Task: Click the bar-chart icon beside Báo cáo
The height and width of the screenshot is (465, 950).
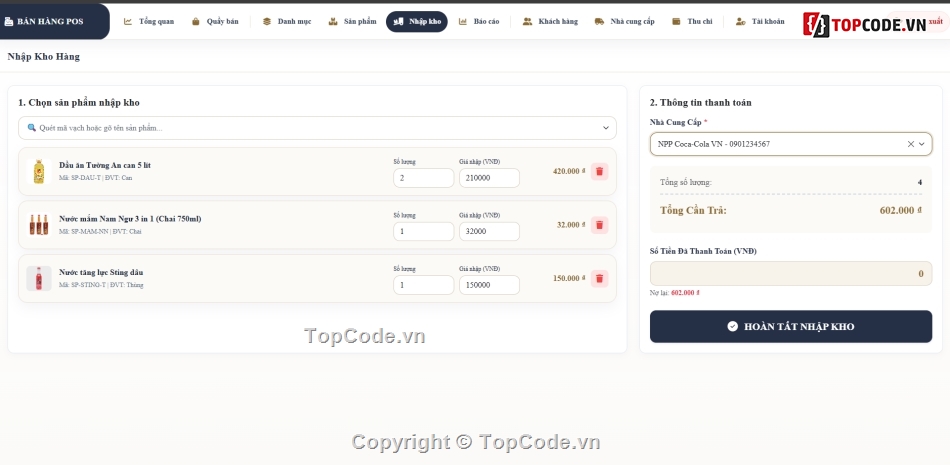Action: point(463,21)
